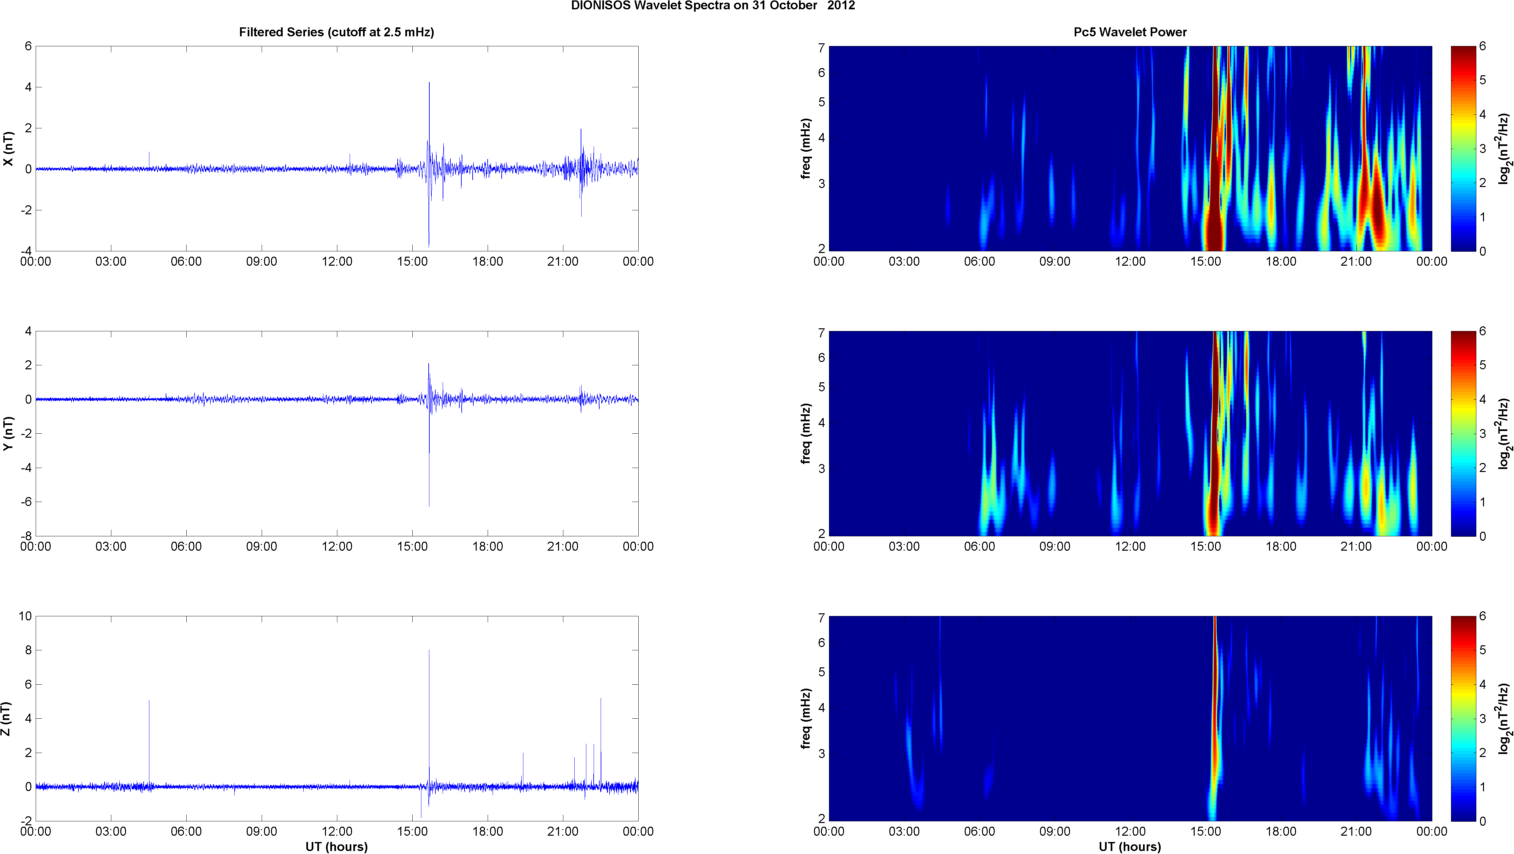Image resolution: width=1514 pixels, height=854 pixels.
Task: Click the top wavelet plot's 'freq (mHz)' label
Action: click(806, 149)
